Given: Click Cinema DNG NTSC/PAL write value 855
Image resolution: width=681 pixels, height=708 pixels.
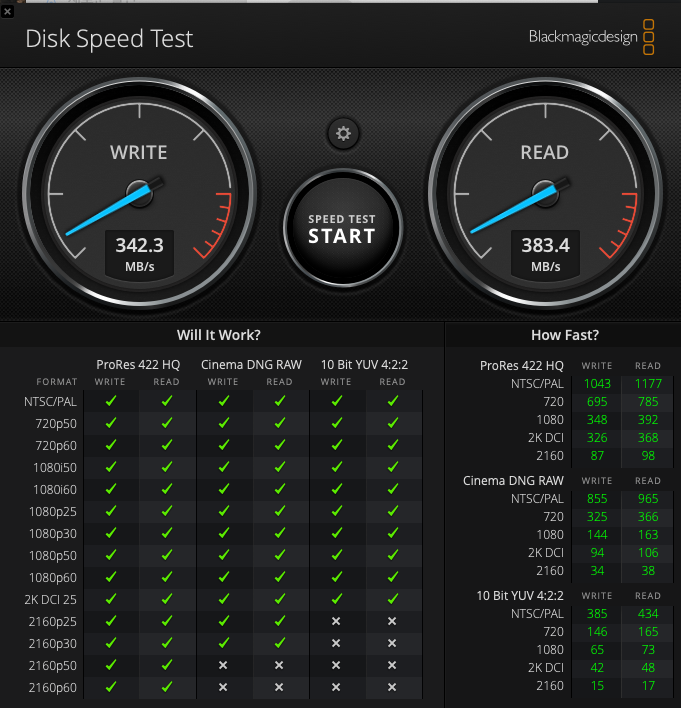Looking at the screenshot, I should click(x=597, y=499).
